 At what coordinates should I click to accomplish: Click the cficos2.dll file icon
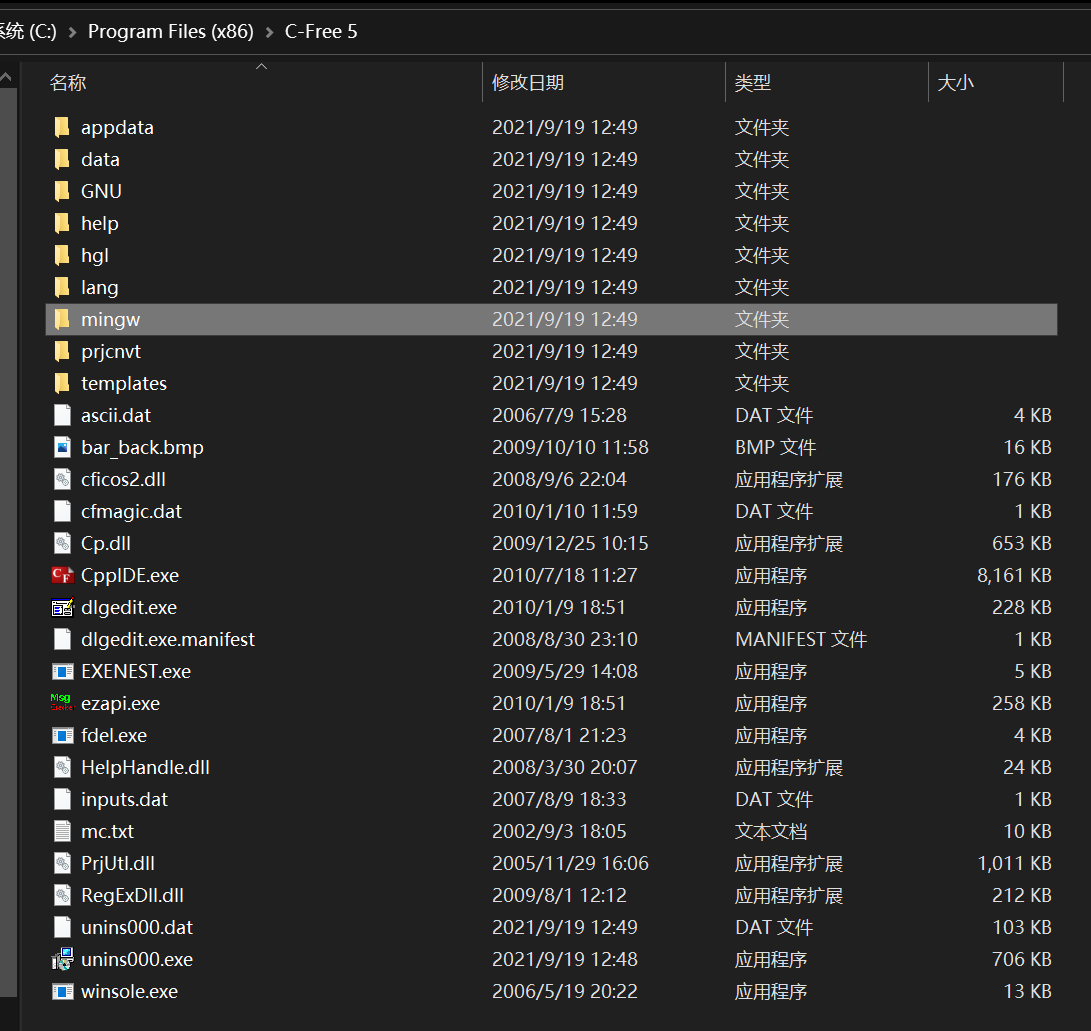tap(63, 479)
